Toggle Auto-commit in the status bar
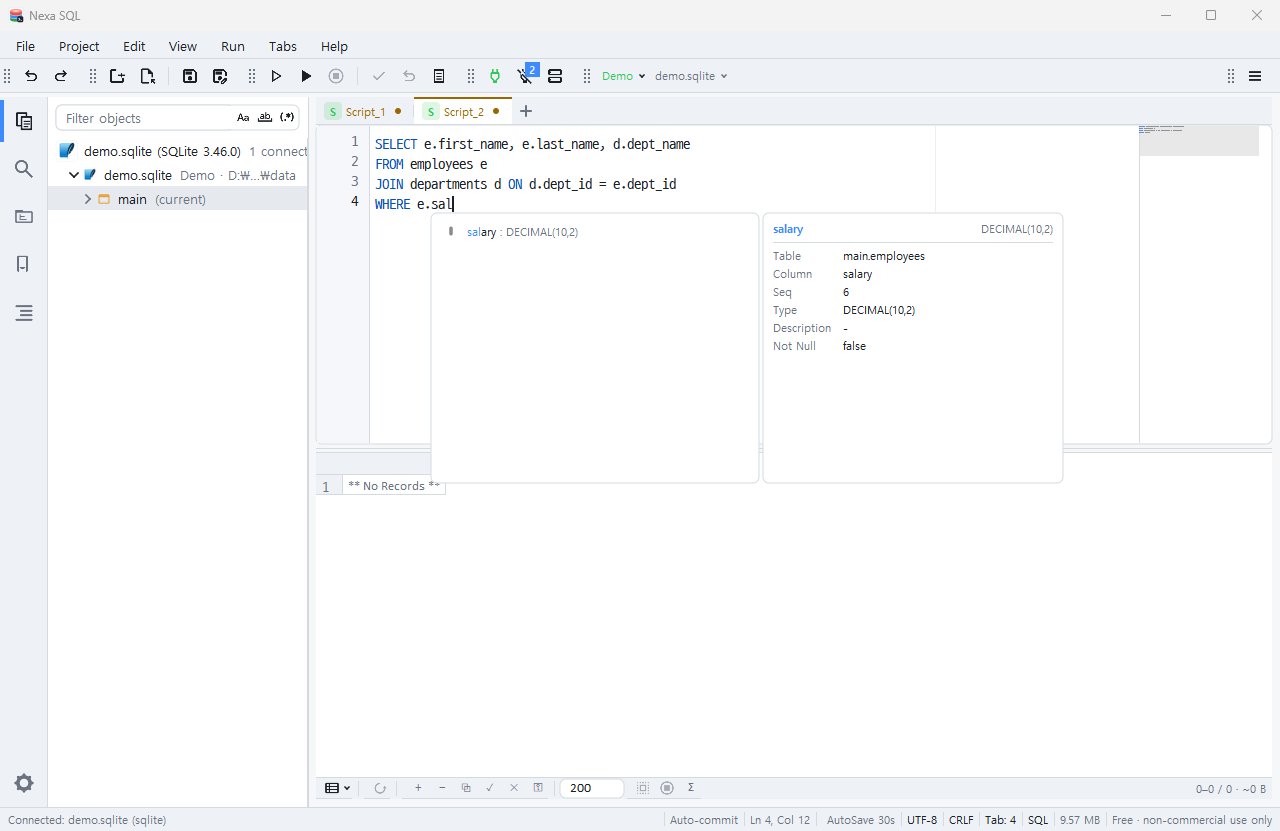The height and width of the screenshot is (831, 1280). coord(704,820)
